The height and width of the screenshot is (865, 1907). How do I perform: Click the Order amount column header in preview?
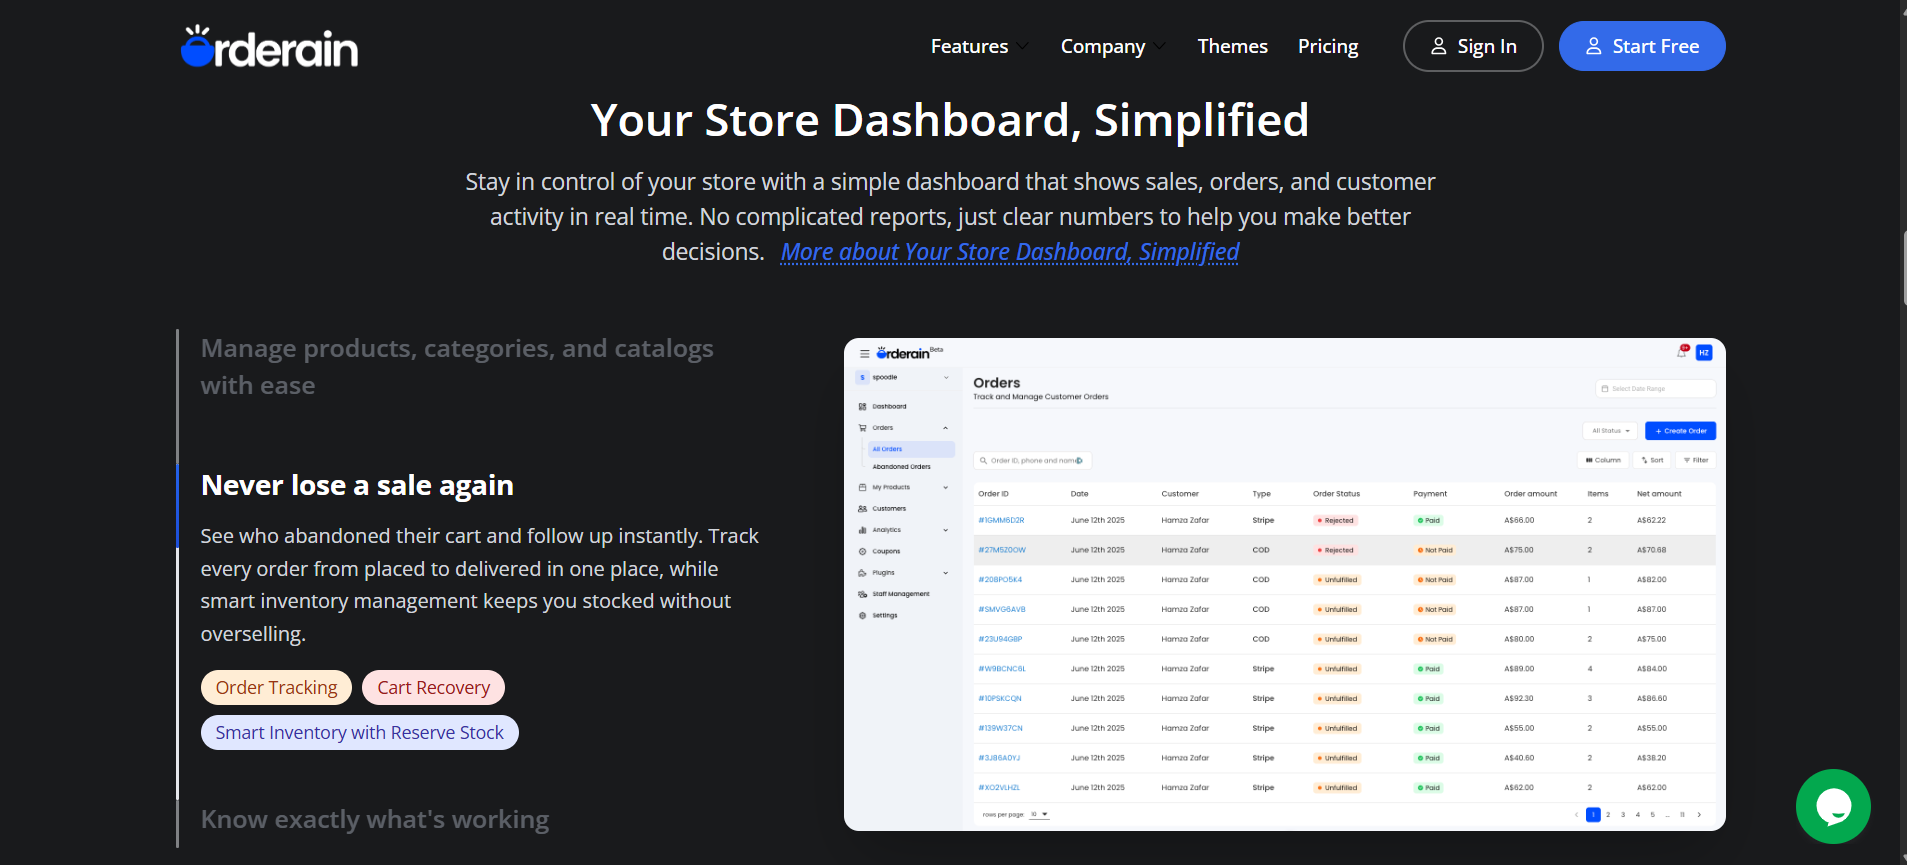[x=1530, y=494]
